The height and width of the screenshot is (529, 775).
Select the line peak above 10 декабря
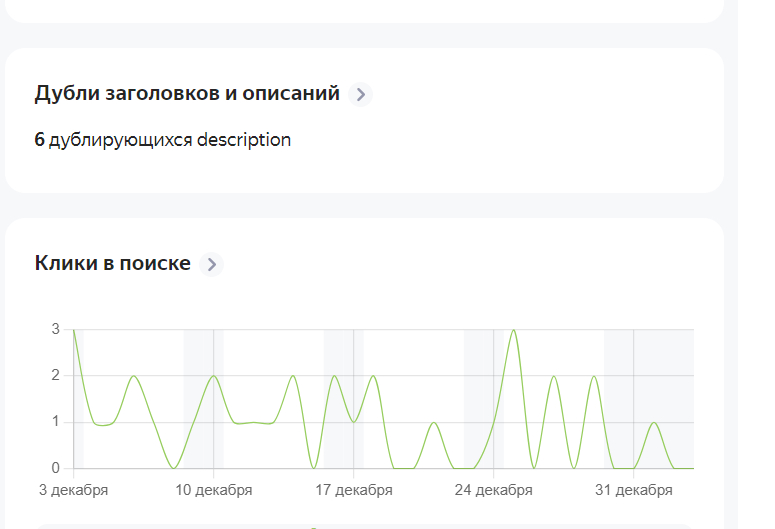pos(214,376)
